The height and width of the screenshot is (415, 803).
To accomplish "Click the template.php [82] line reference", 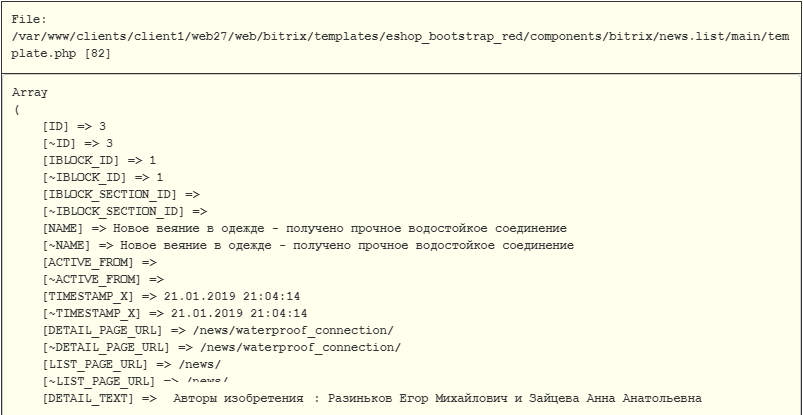I will click(61, 54).
